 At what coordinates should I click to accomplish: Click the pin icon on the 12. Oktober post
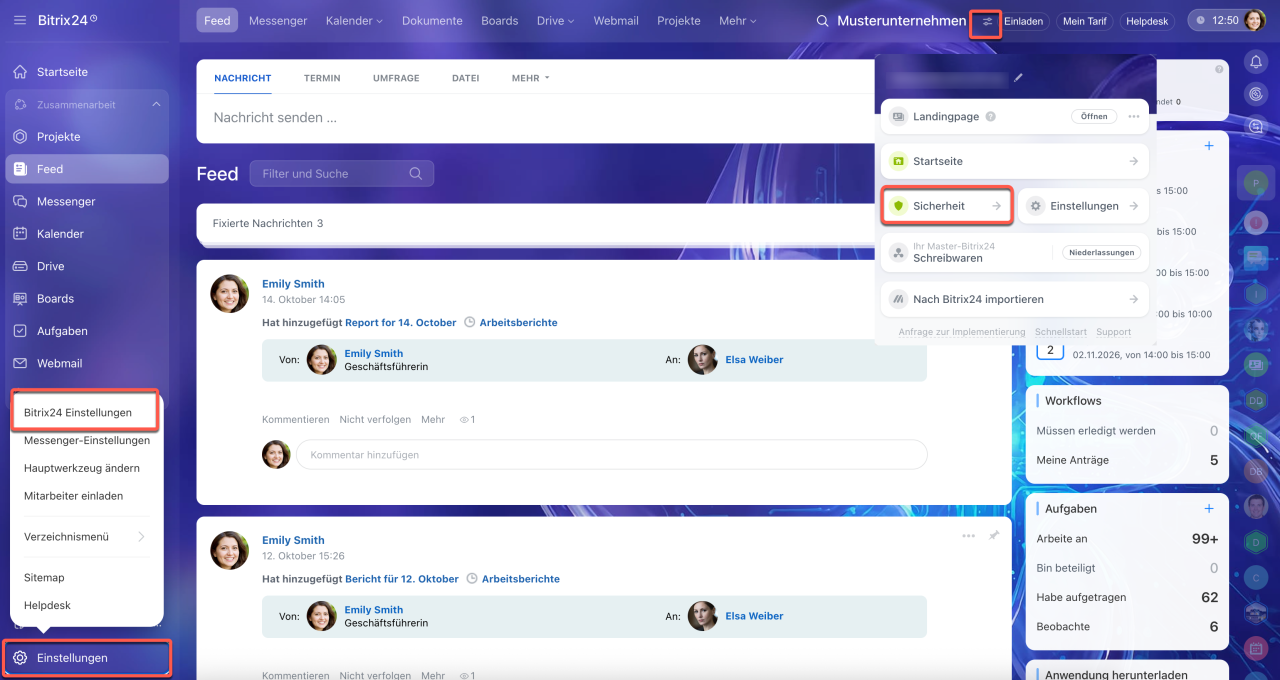click(993, 536)
